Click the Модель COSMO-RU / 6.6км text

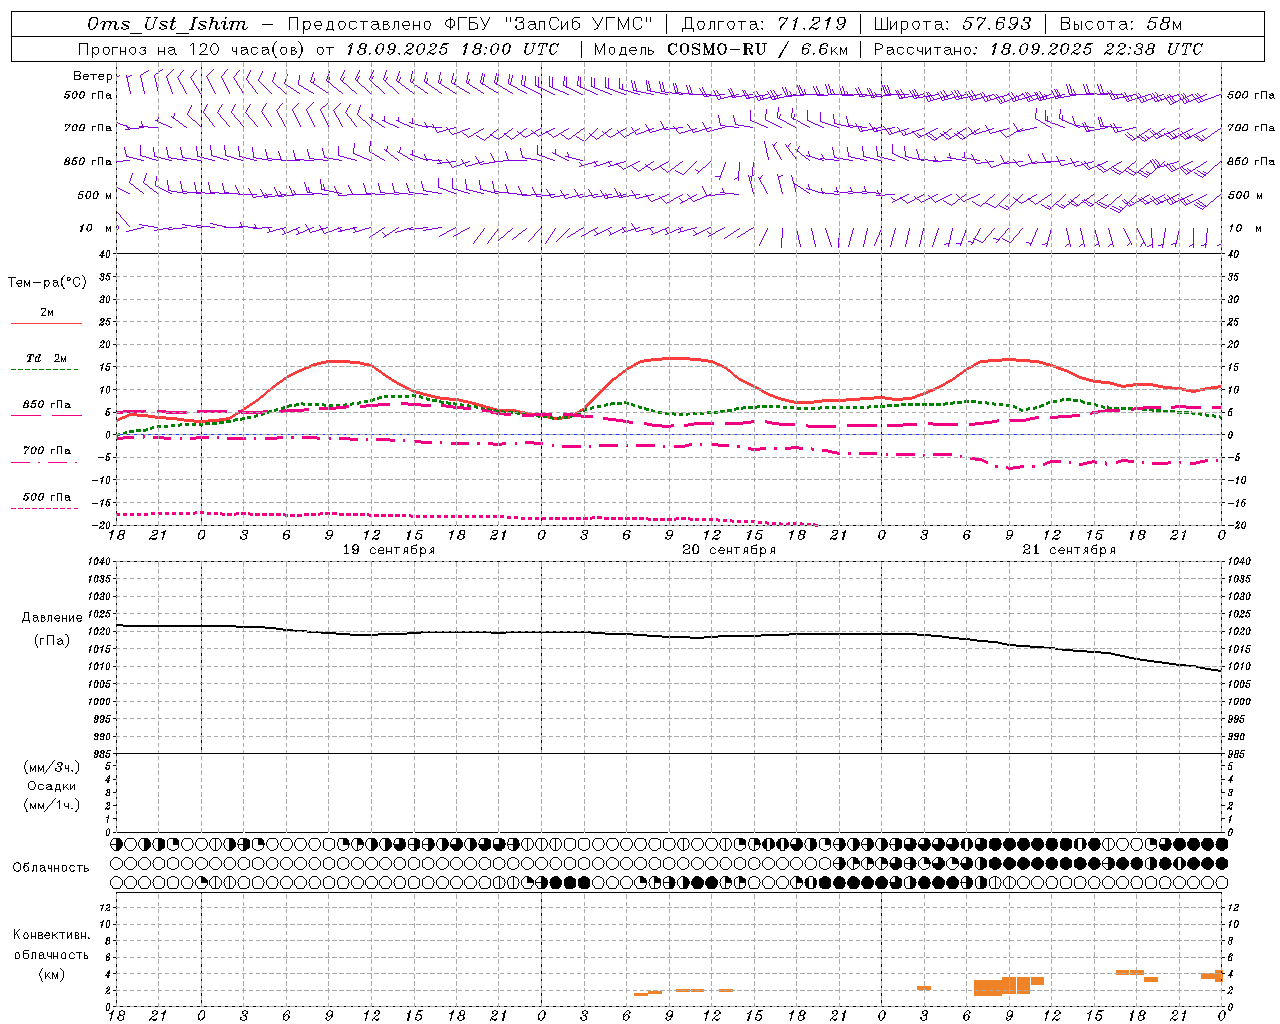click(721, 49)
